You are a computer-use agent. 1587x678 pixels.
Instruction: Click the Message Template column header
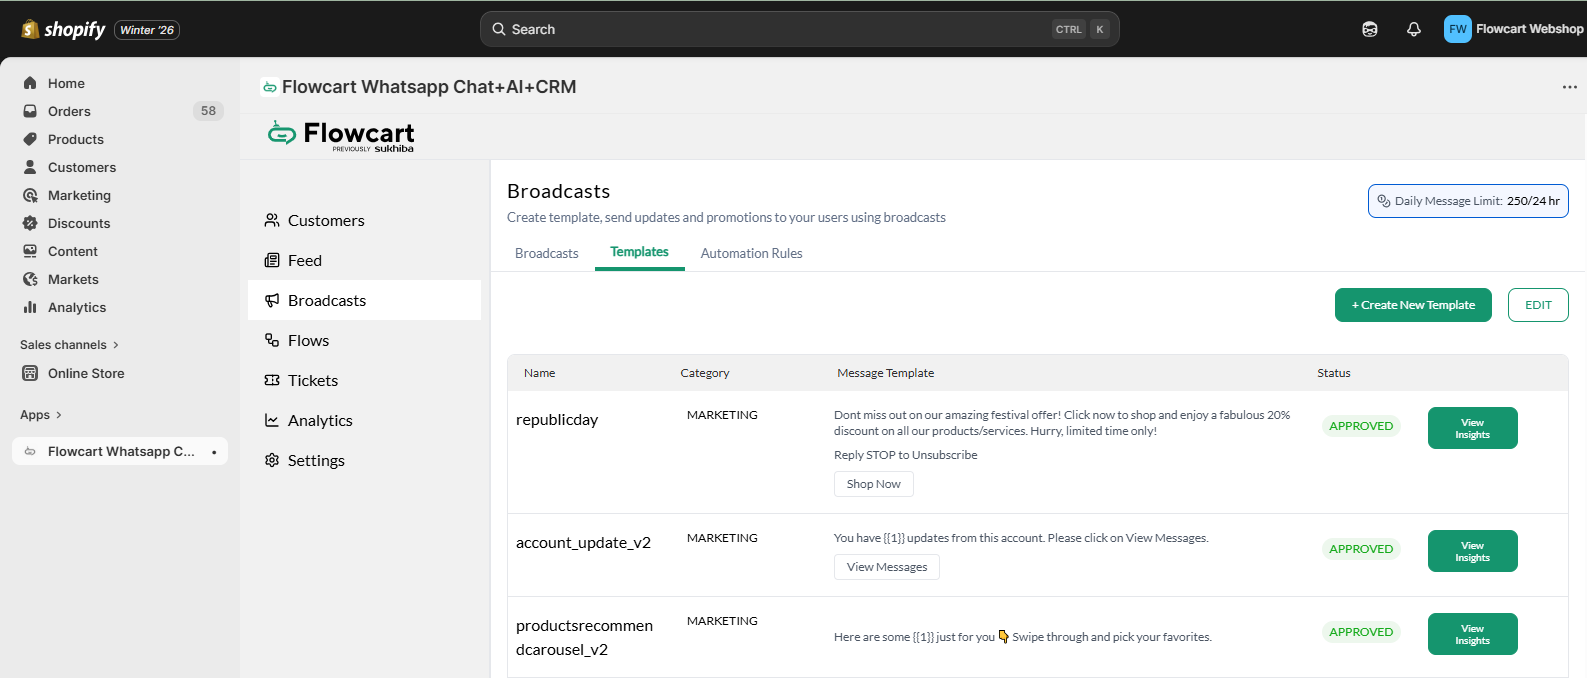pos(886,373)
